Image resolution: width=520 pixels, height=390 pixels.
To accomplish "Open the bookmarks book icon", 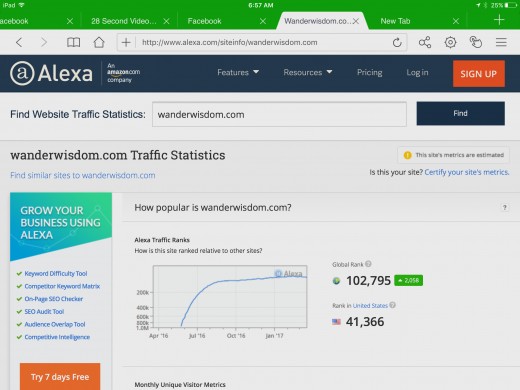I will 73,42.
